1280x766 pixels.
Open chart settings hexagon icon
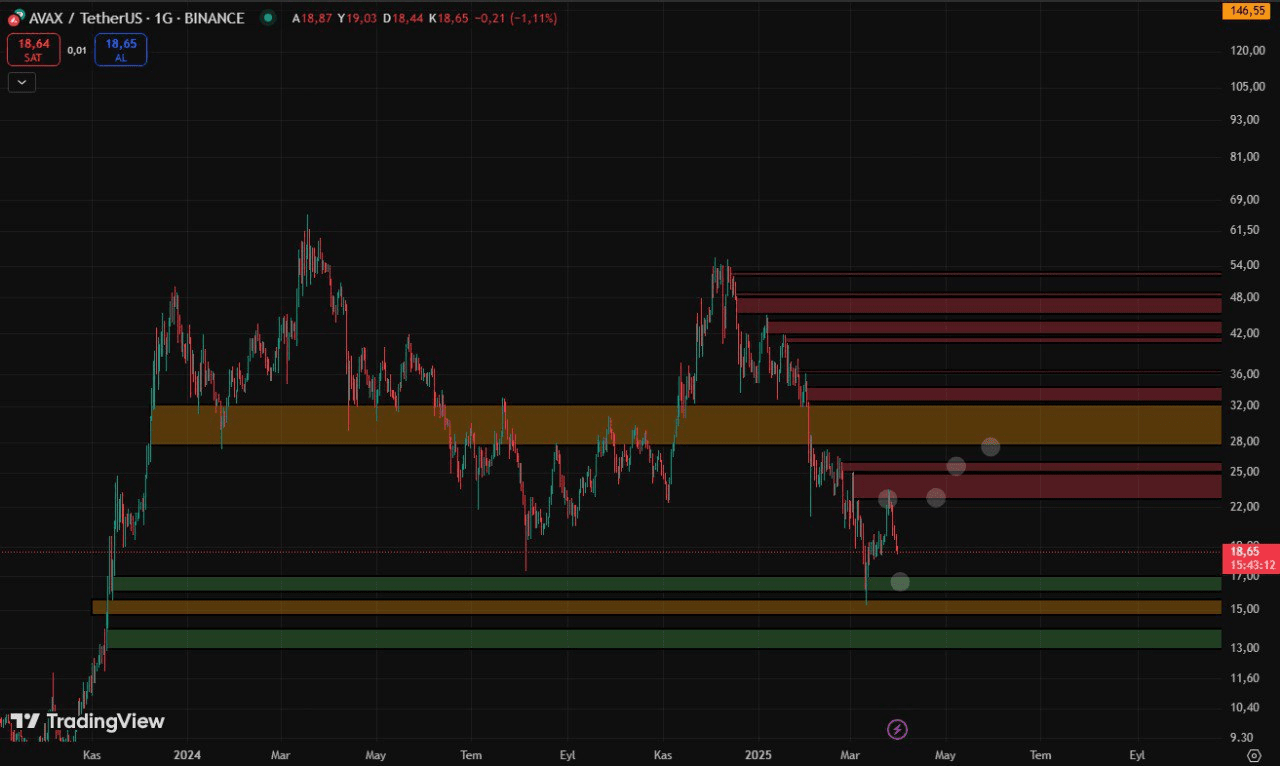click(x=1255, y=755)
